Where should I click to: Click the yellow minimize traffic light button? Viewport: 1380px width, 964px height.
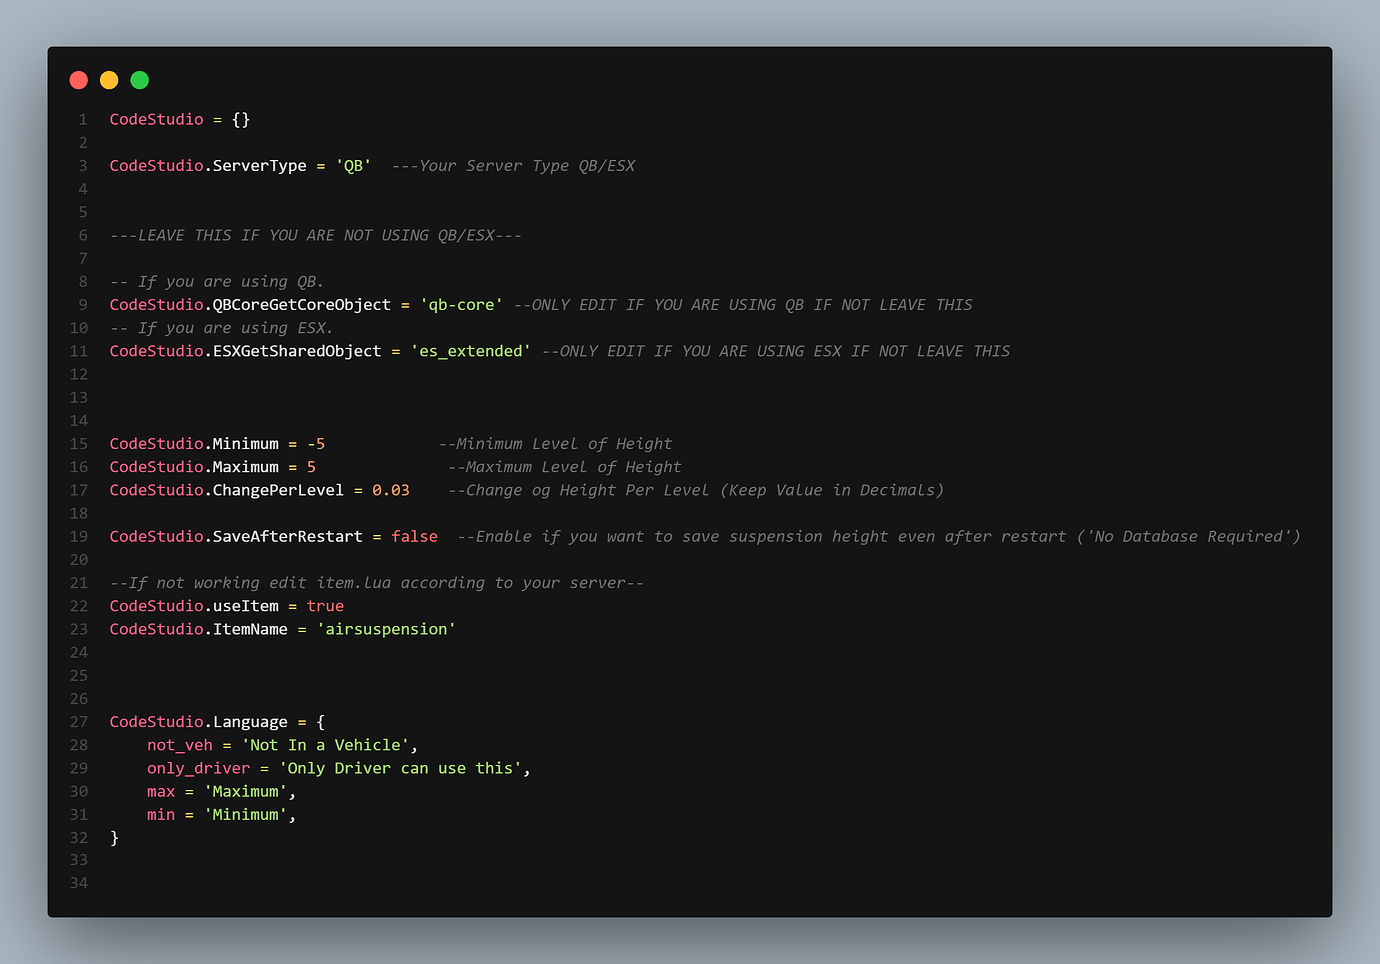(x=109, y=80)
